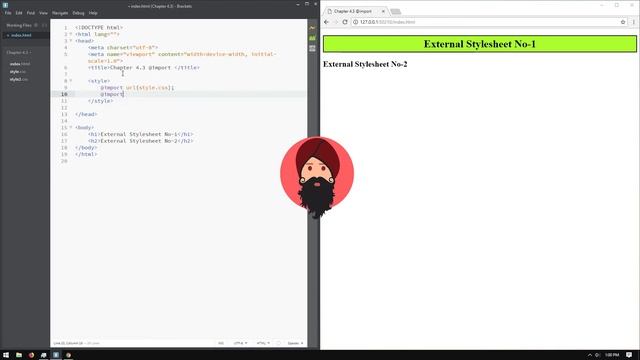Click the External Stylesheet No-1 heading in Chrome
The height and width of the screenshot is (360, 640).
pyautogui.click(x=480, y=44)
